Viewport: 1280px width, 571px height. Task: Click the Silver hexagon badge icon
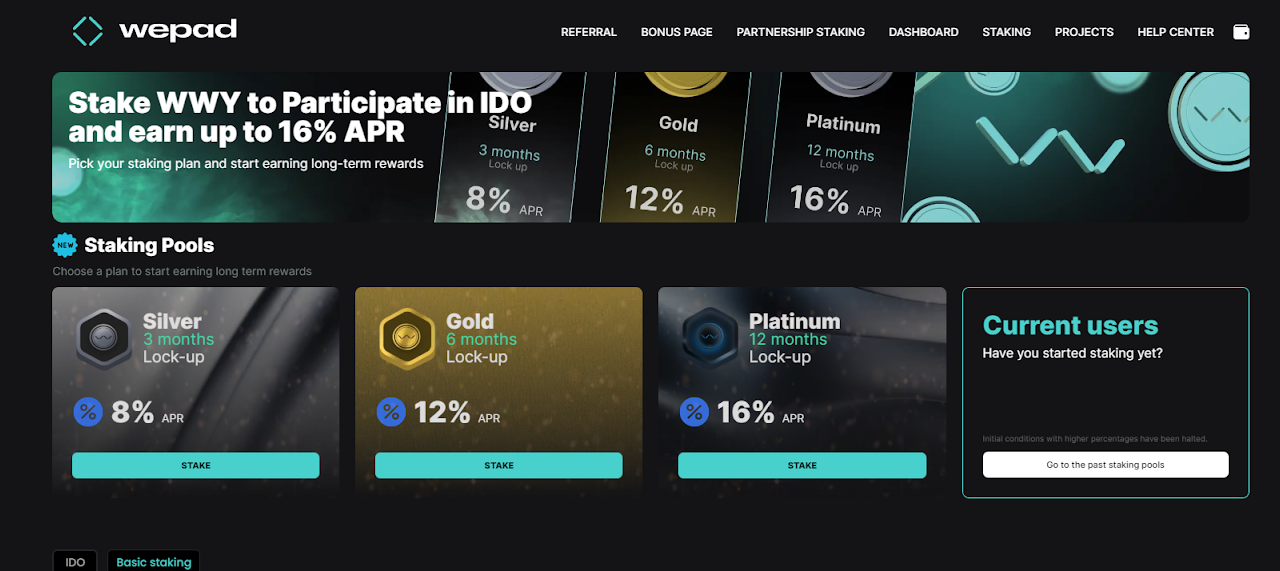[x=104, y=339]
